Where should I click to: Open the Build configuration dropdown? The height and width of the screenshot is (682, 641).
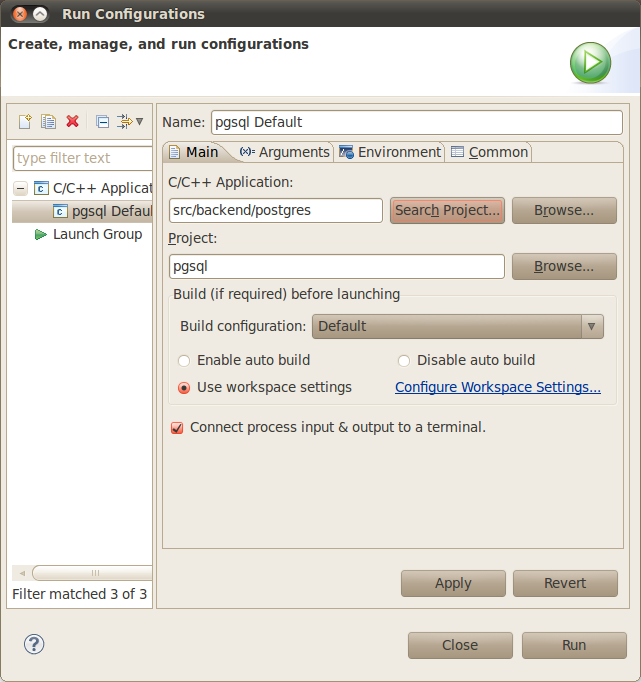click(457, 326)
